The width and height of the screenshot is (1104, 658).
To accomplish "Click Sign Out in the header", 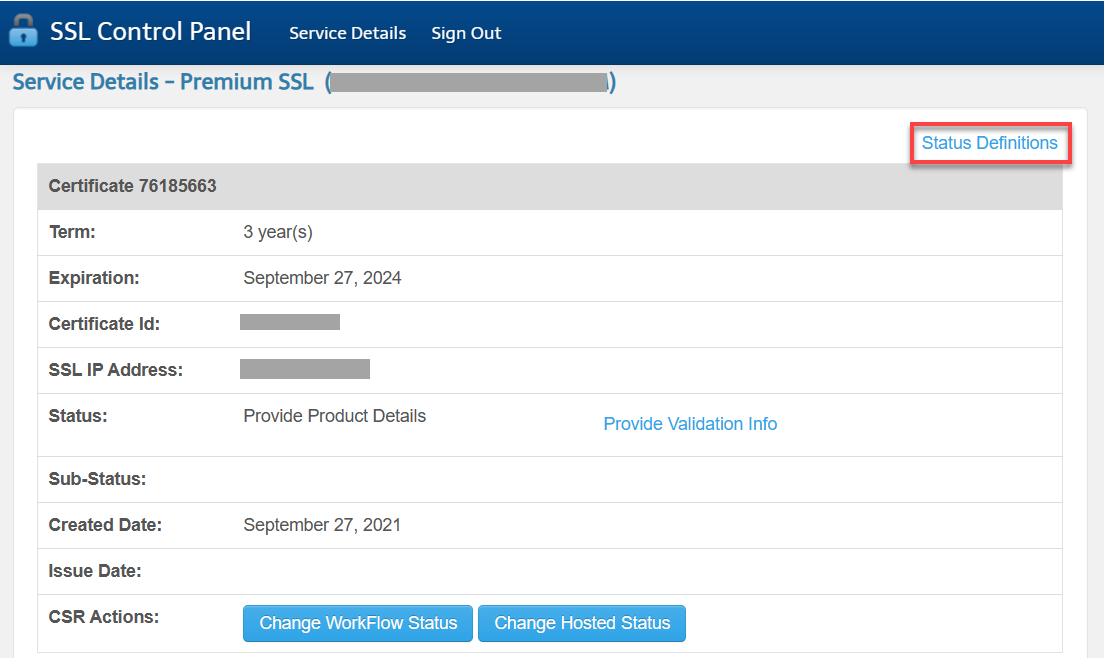I will tap(466, 33).
